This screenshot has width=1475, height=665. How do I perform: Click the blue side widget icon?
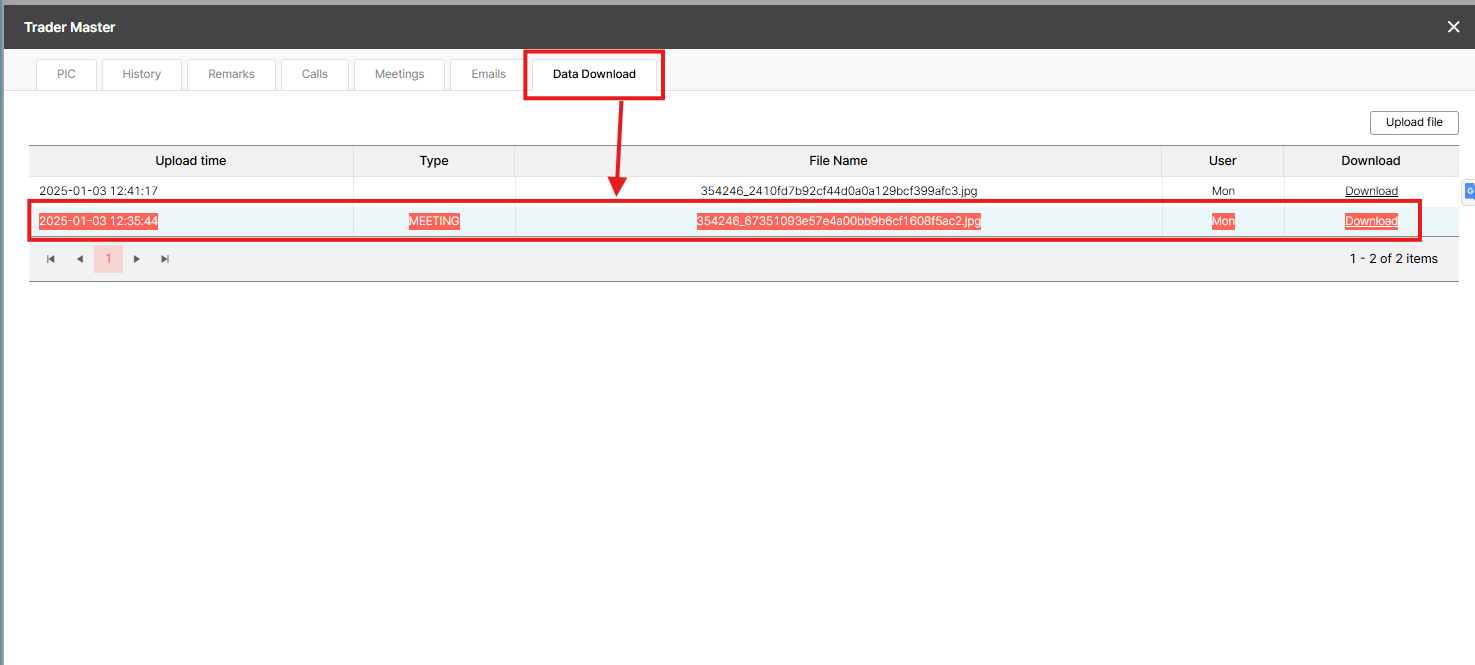(x=1469, y=192)
